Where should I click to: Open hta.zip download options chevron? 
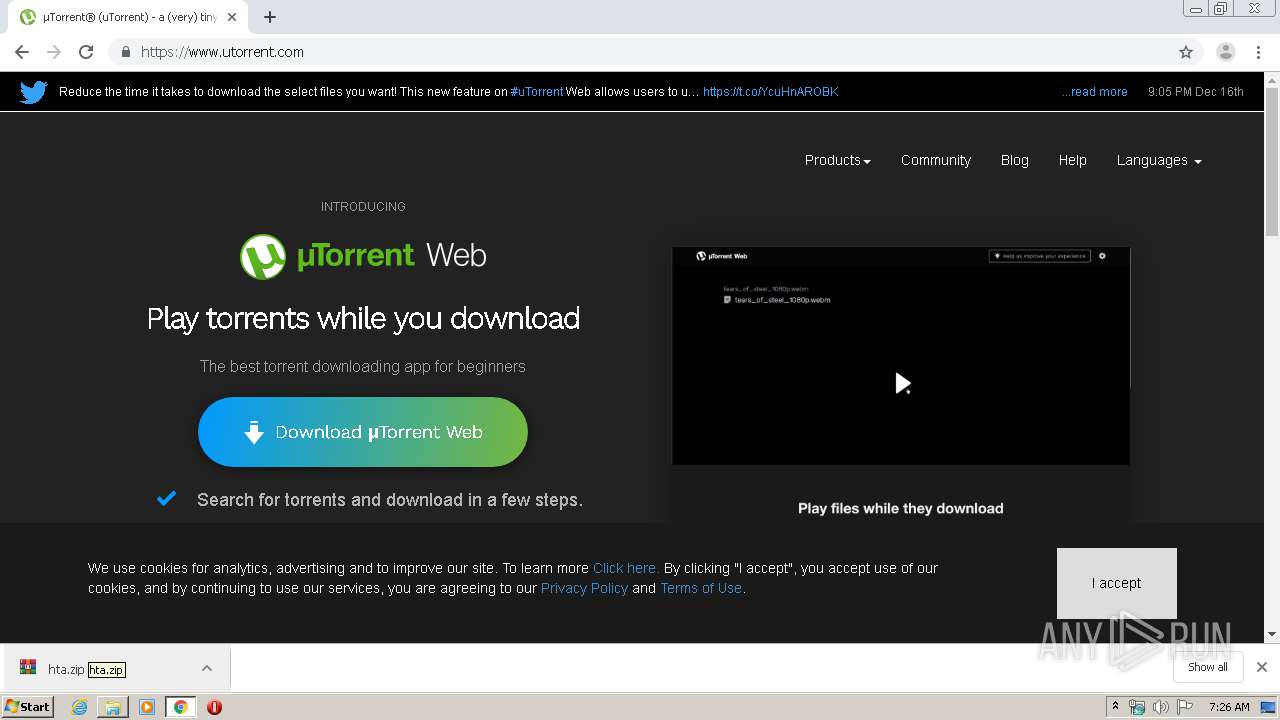tap(206, 668)
